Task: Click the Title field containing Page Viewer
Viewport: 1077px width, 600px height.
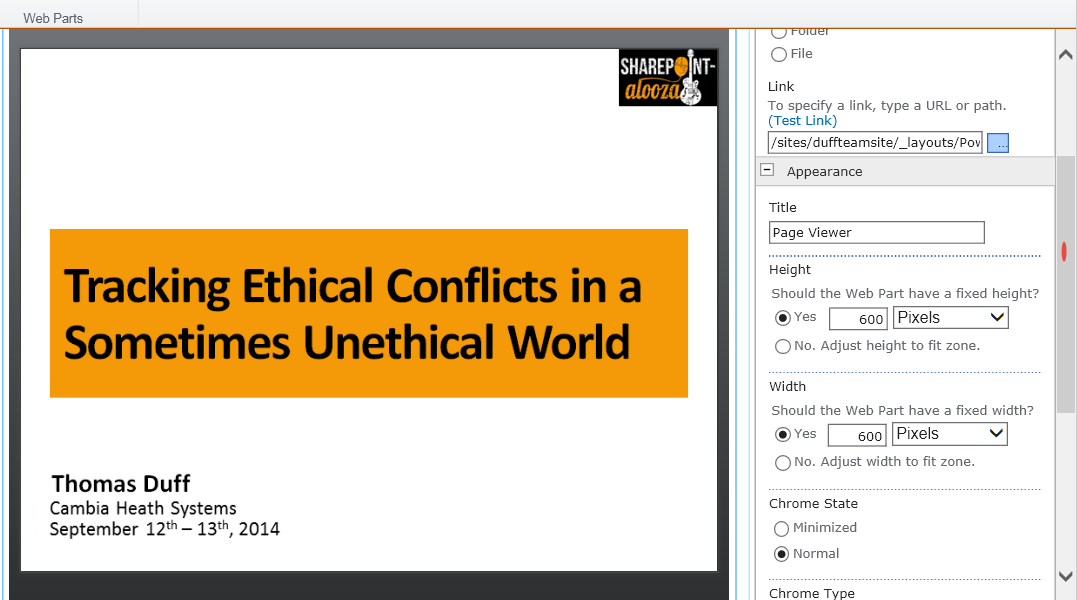Action: click(x=876, y=233)
